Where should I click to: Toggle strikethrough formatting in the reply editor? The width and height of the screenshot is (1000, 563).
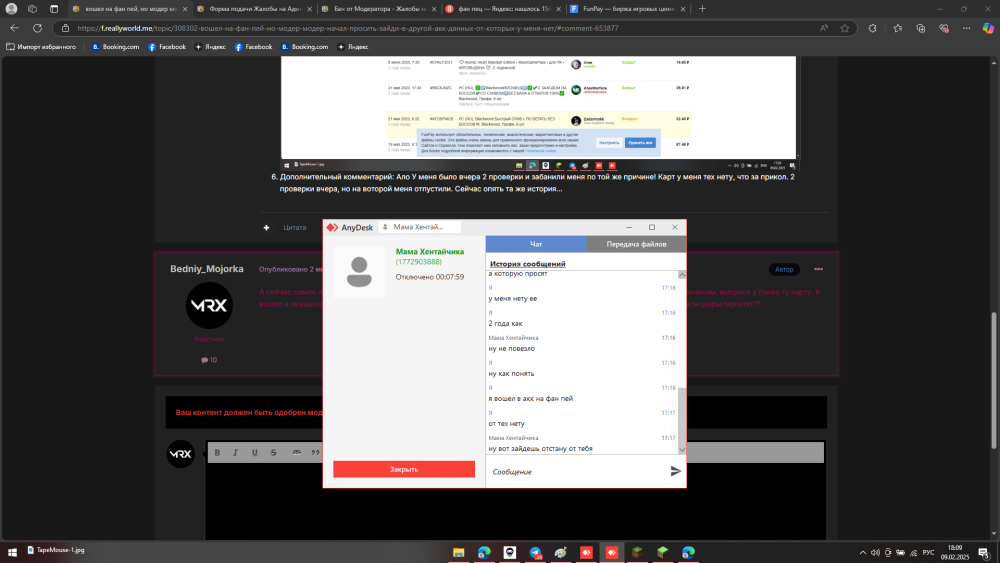pyautogui.click(x=274, y=452)
